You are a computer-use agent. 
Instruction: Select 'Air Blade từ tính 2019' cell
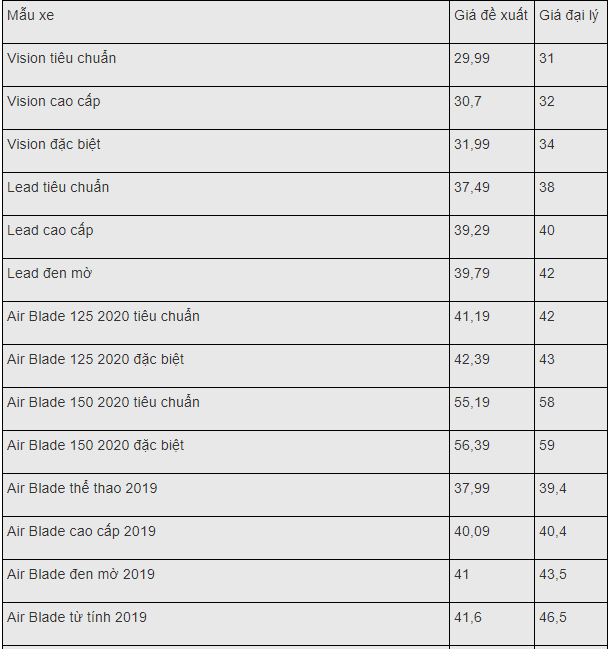[226, 625]
